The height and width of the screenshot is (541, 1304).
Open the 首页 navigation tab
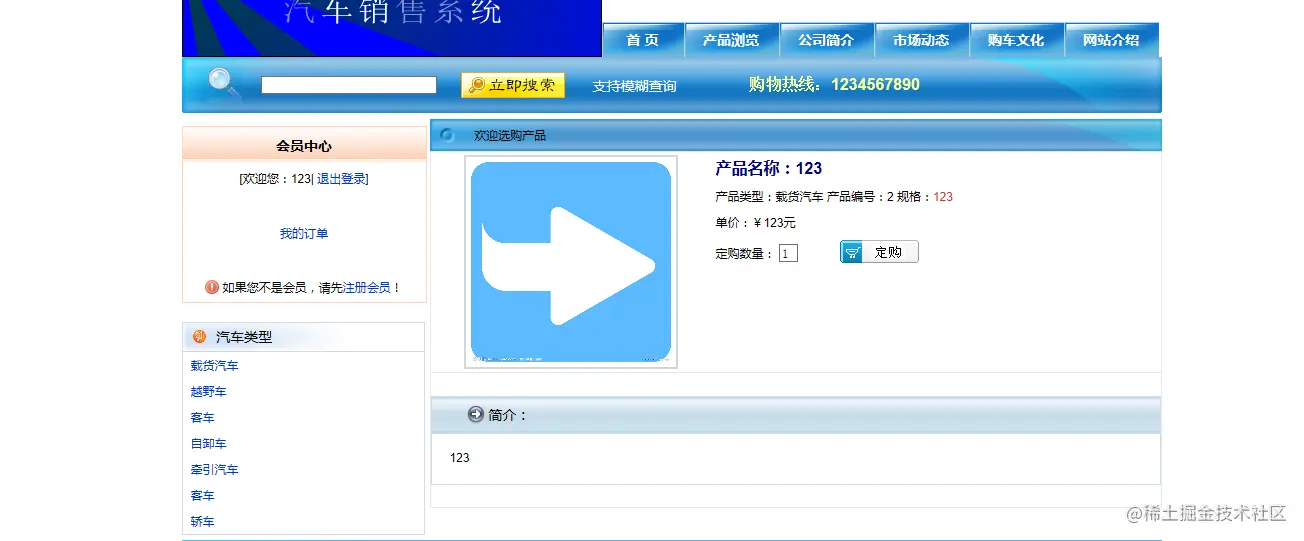pos(643,40)
